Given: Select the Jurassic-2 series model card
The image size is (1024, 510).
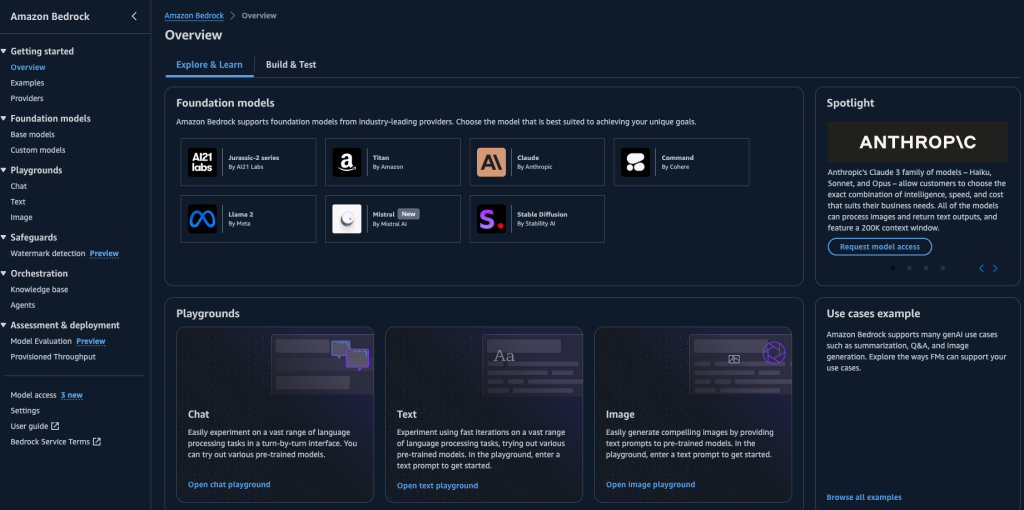Looking at the screenshot, I should pyautogui.click(x=248, y=162).
